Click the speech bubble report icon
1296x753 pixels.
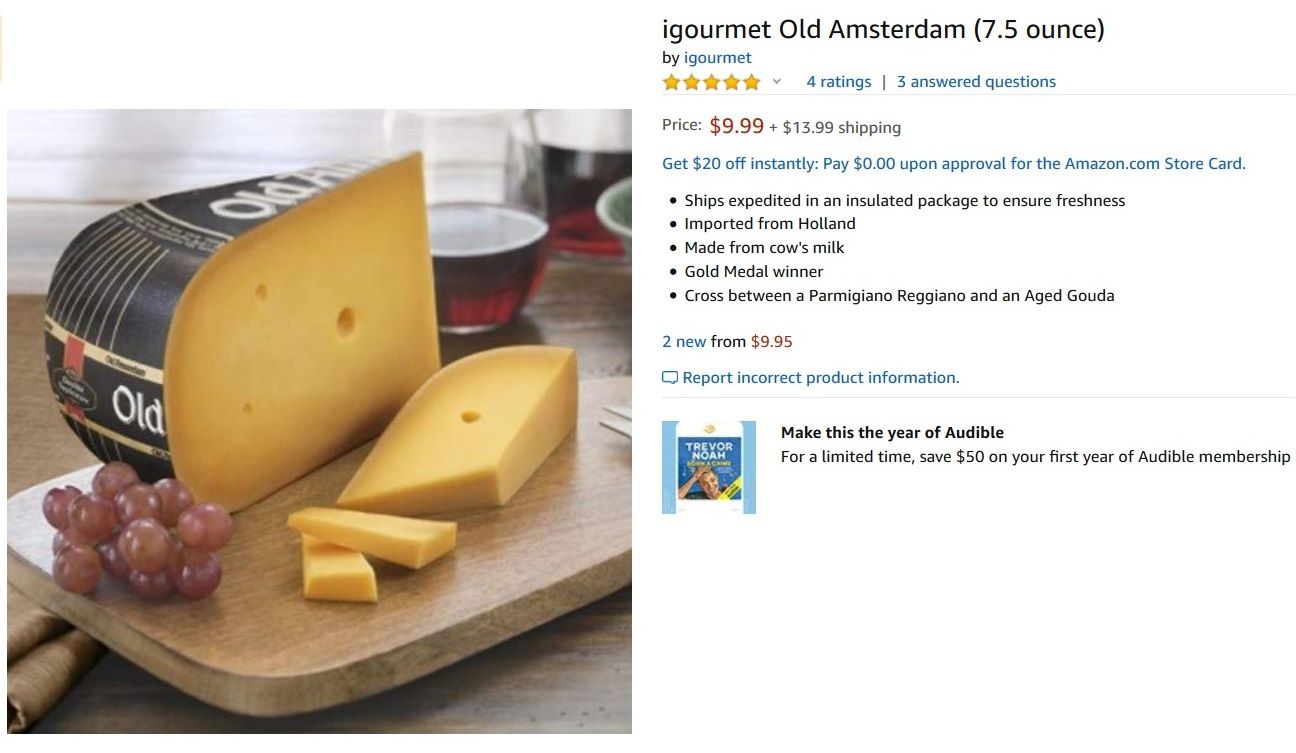pos(670,378)
